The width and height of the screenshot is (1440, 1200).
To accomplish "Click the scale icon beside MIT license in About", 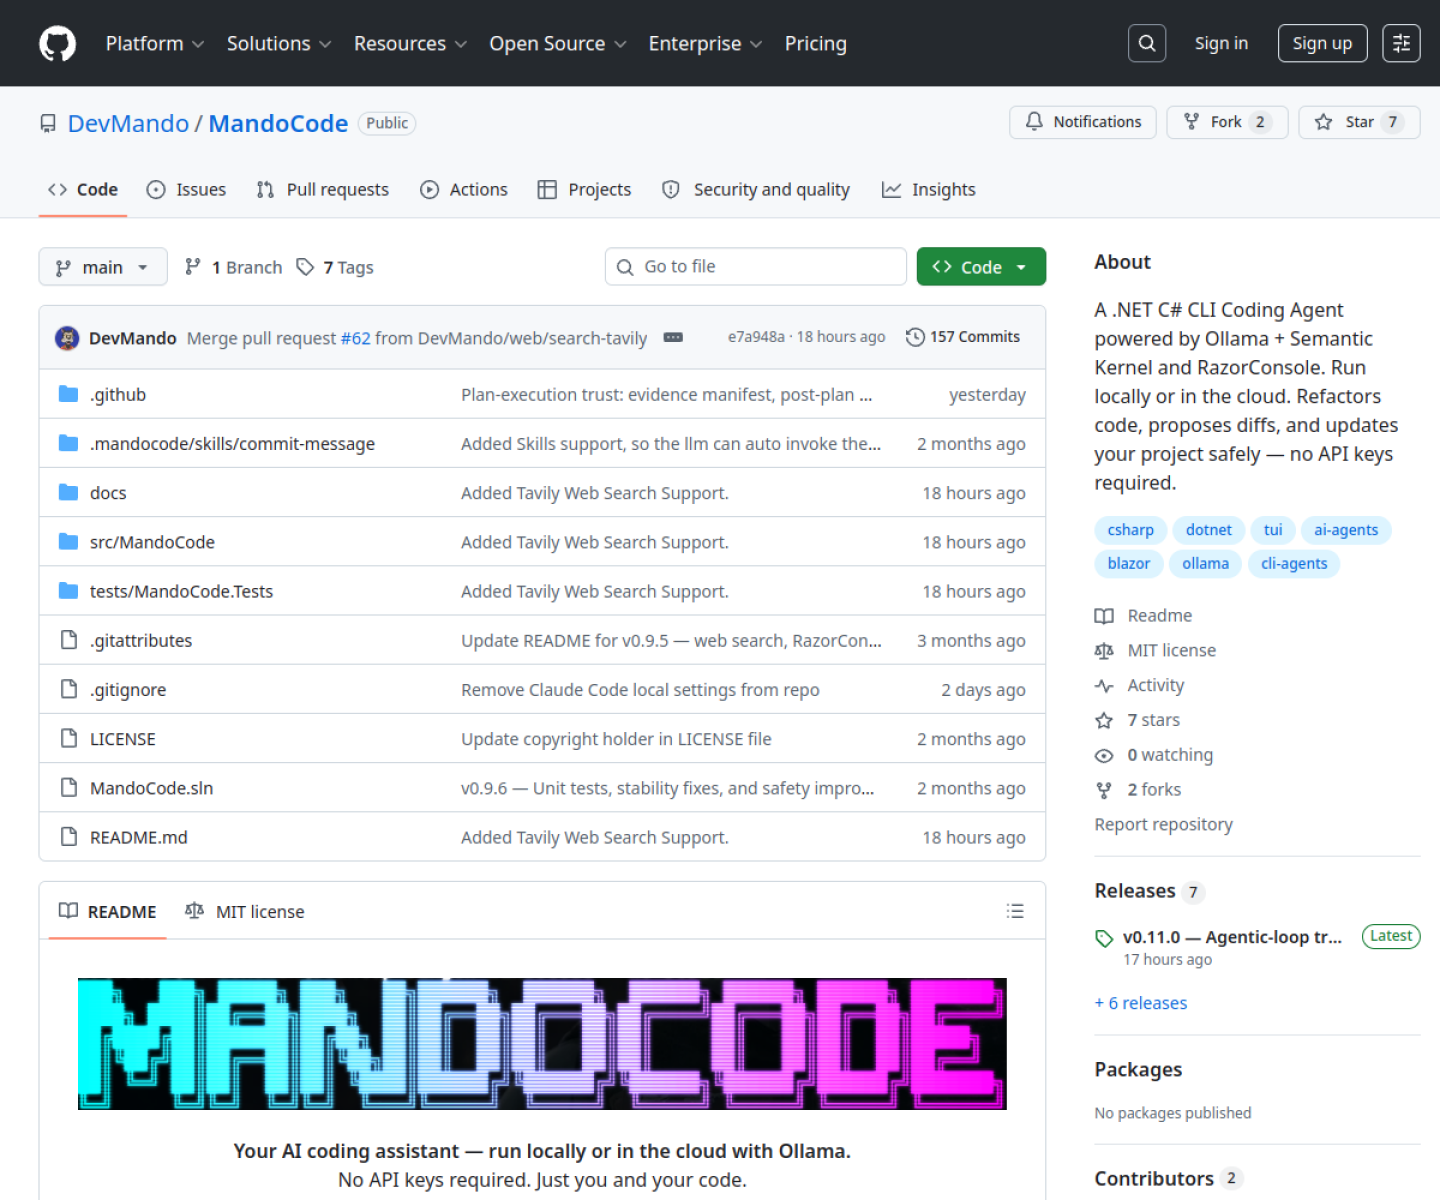I will coord(1104,651).
